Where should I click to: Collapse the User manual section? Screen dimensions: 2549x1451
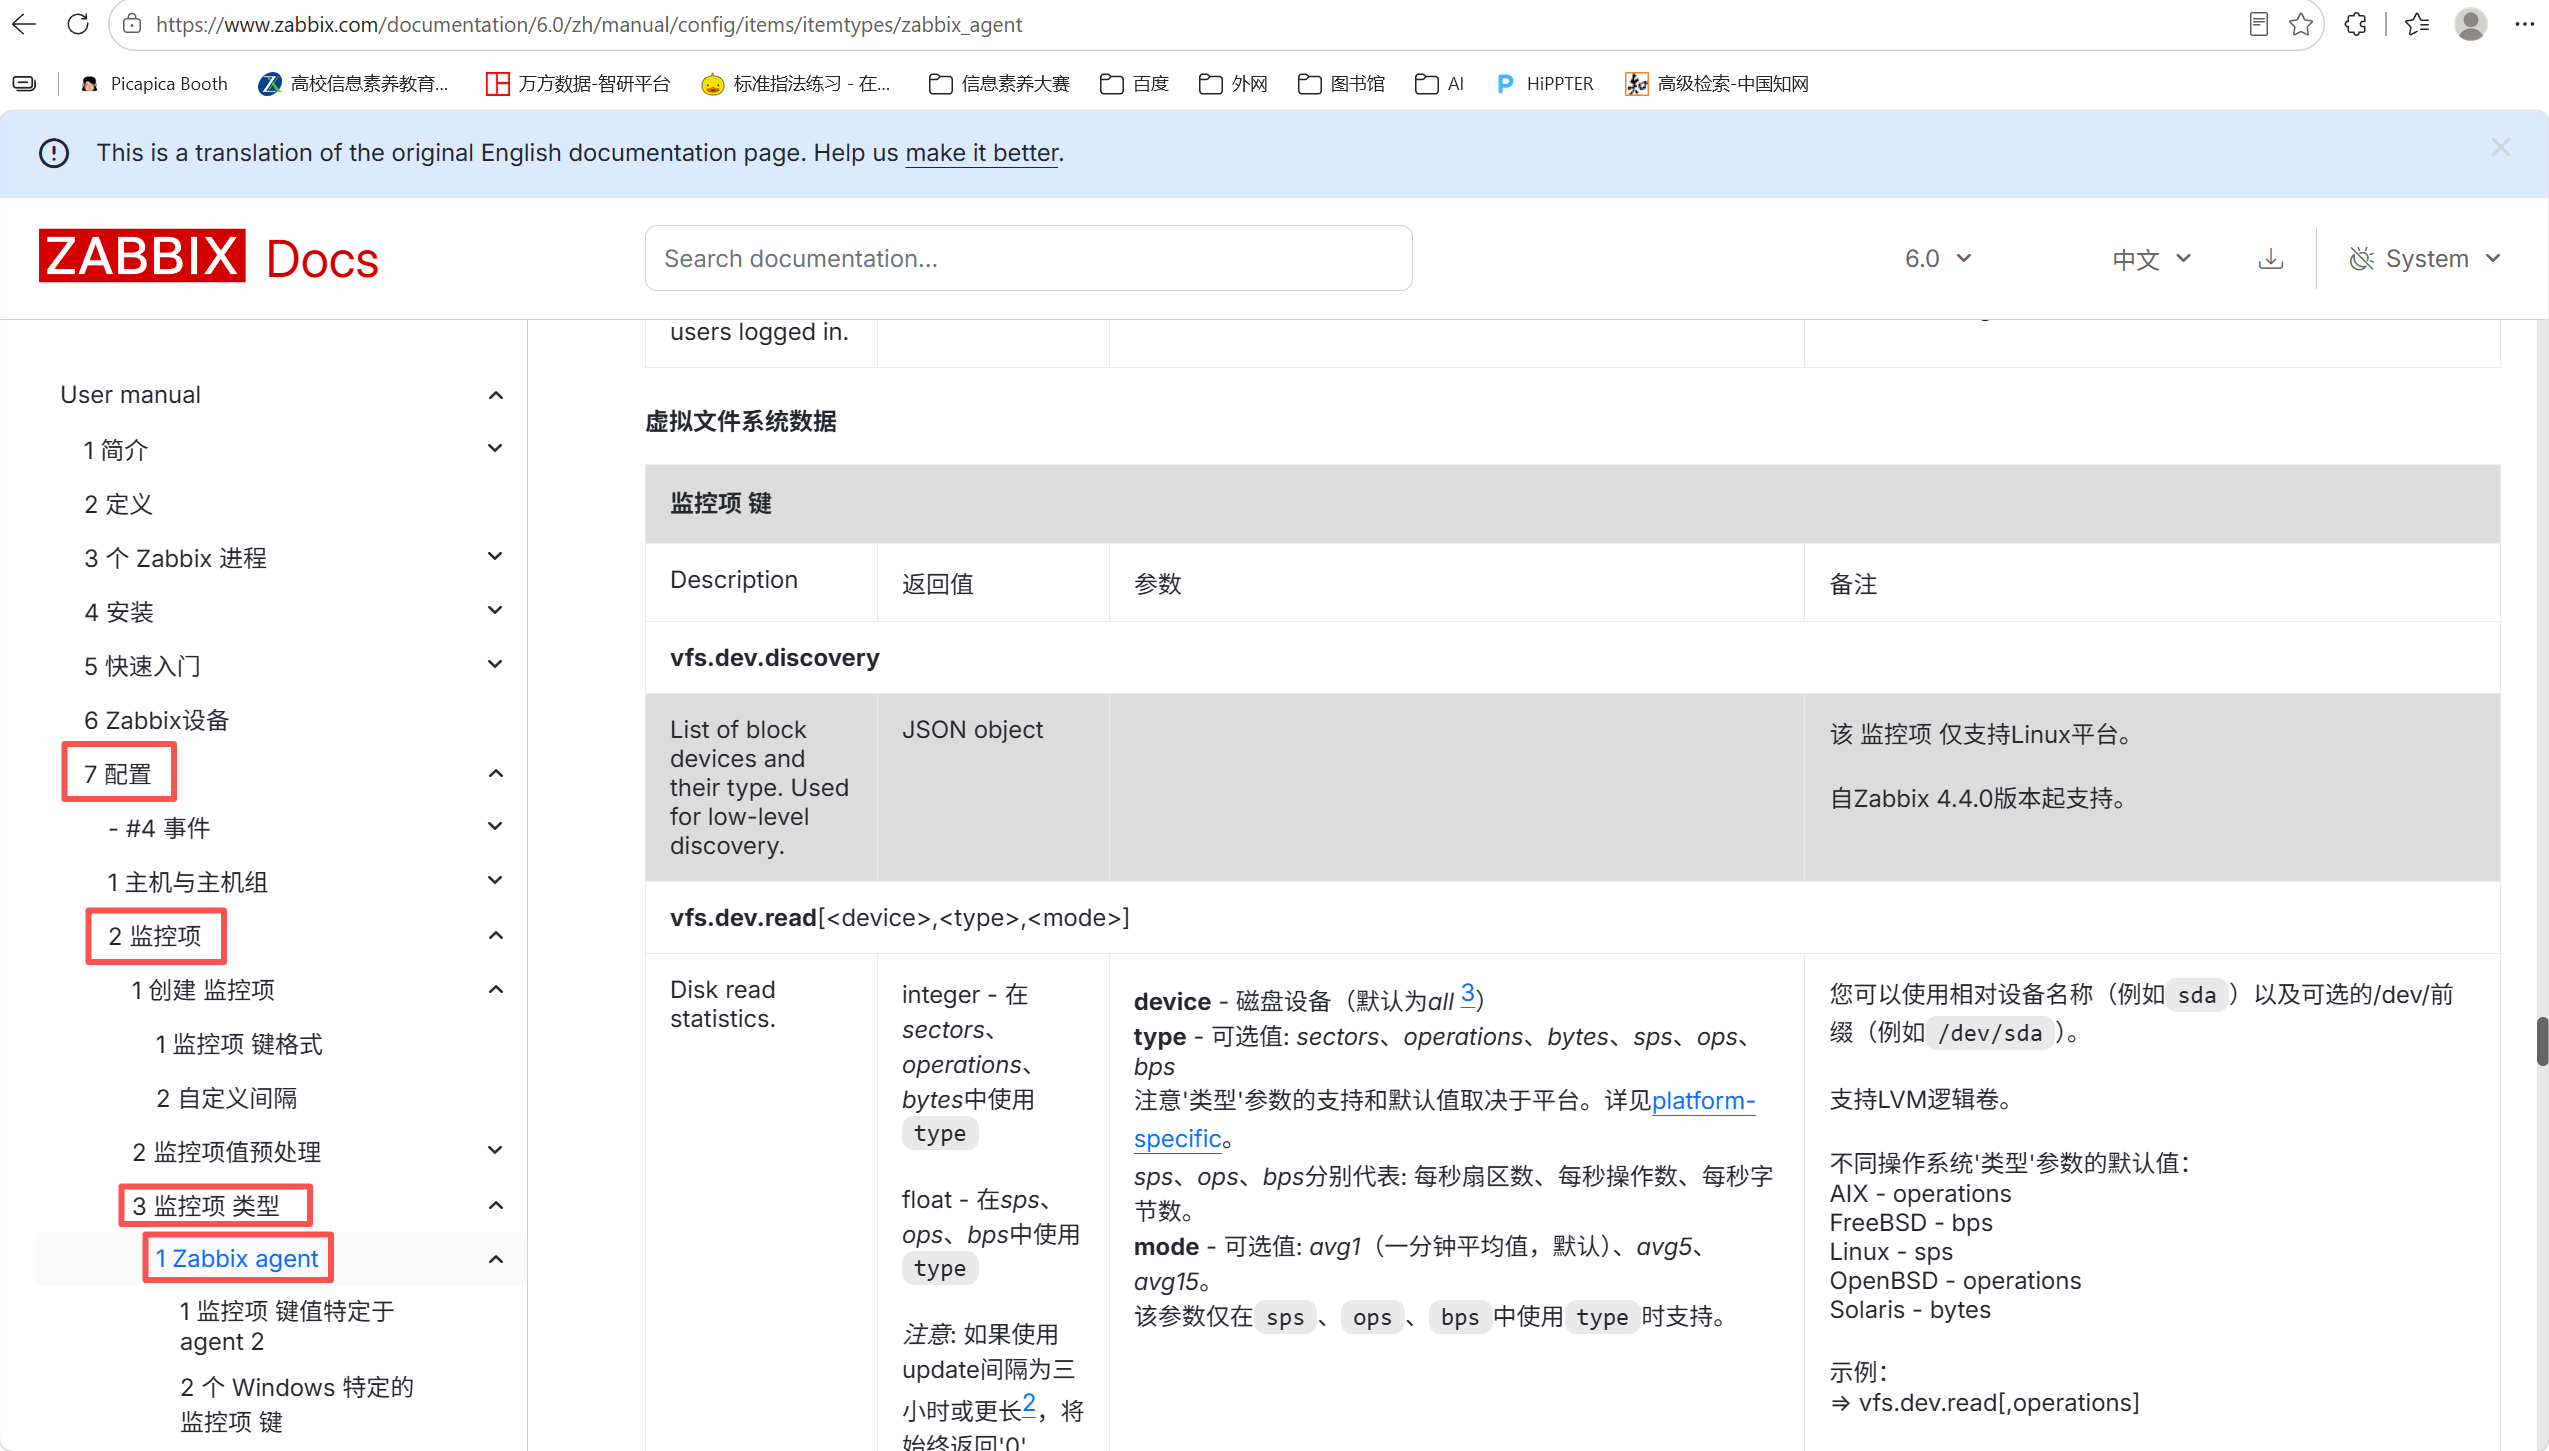point(495,395)
